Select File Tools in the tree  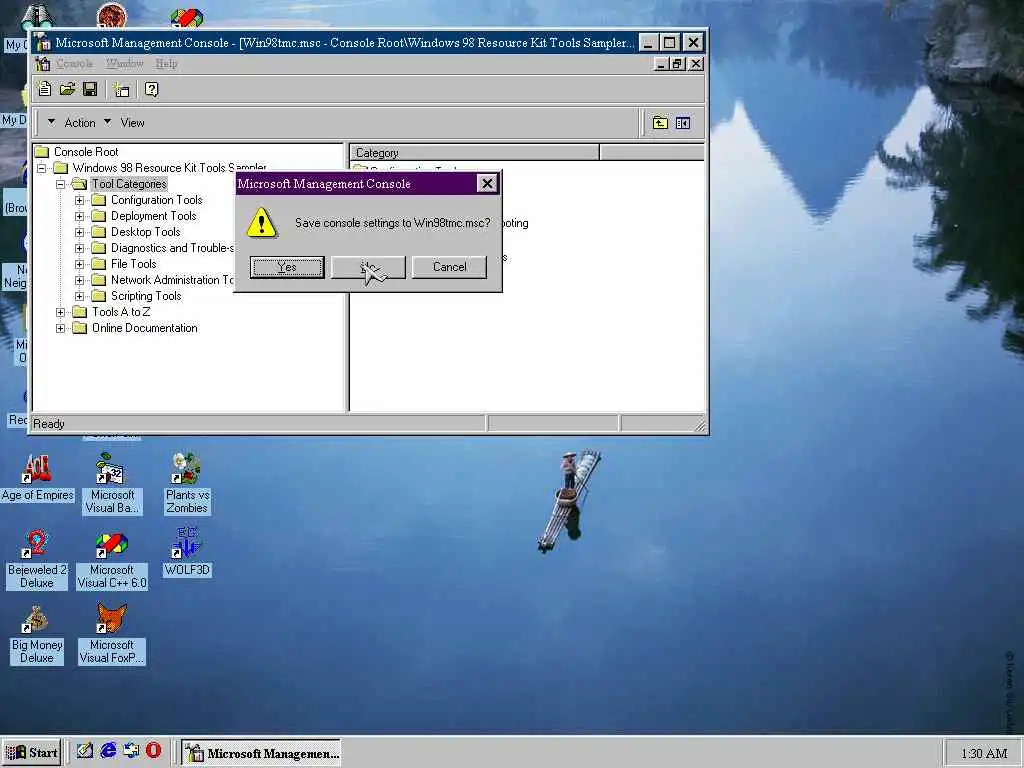point(134,264)
